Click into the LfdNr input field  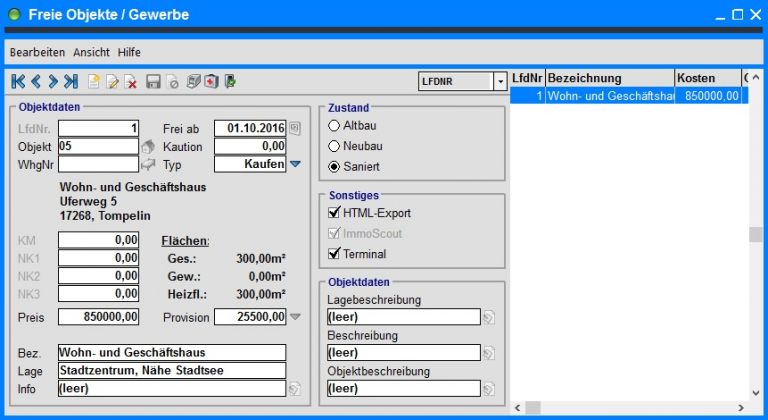pyautogui.click(x=98, y=129)
